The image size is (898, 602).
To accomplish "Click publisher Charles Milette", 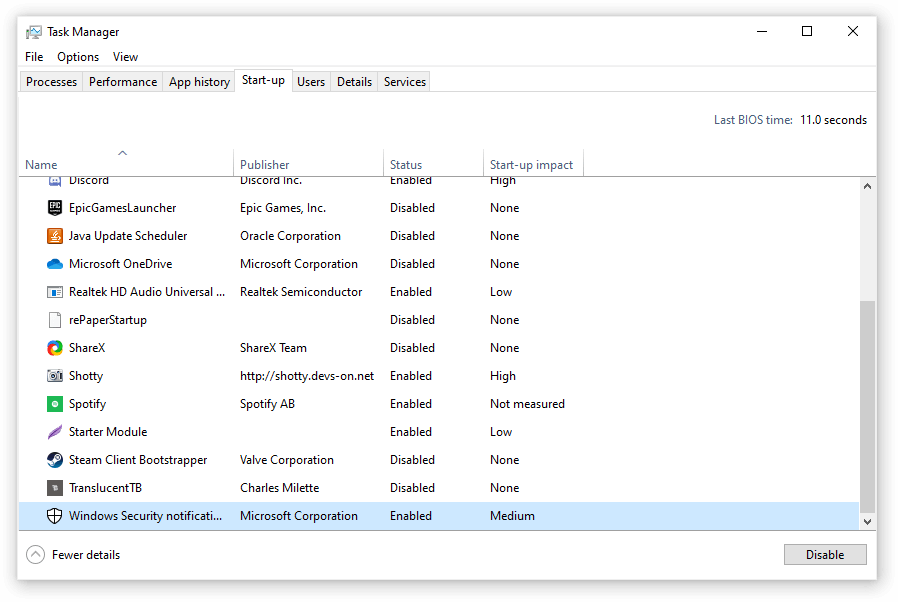I will pyautogui.click(x=279, y=488).
